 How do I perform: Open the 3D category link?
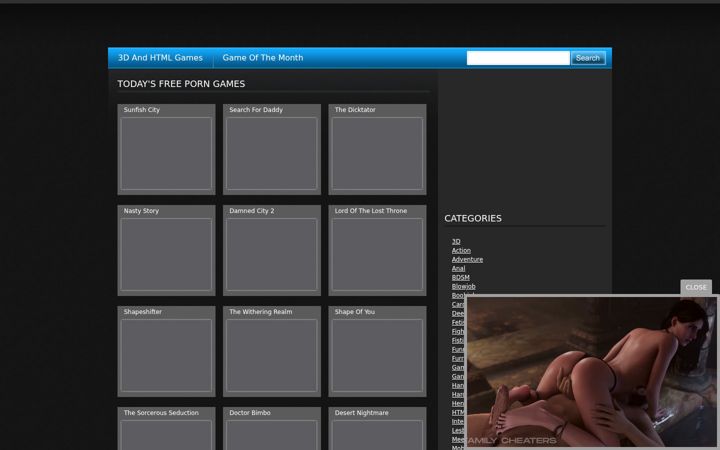point(456,242)
